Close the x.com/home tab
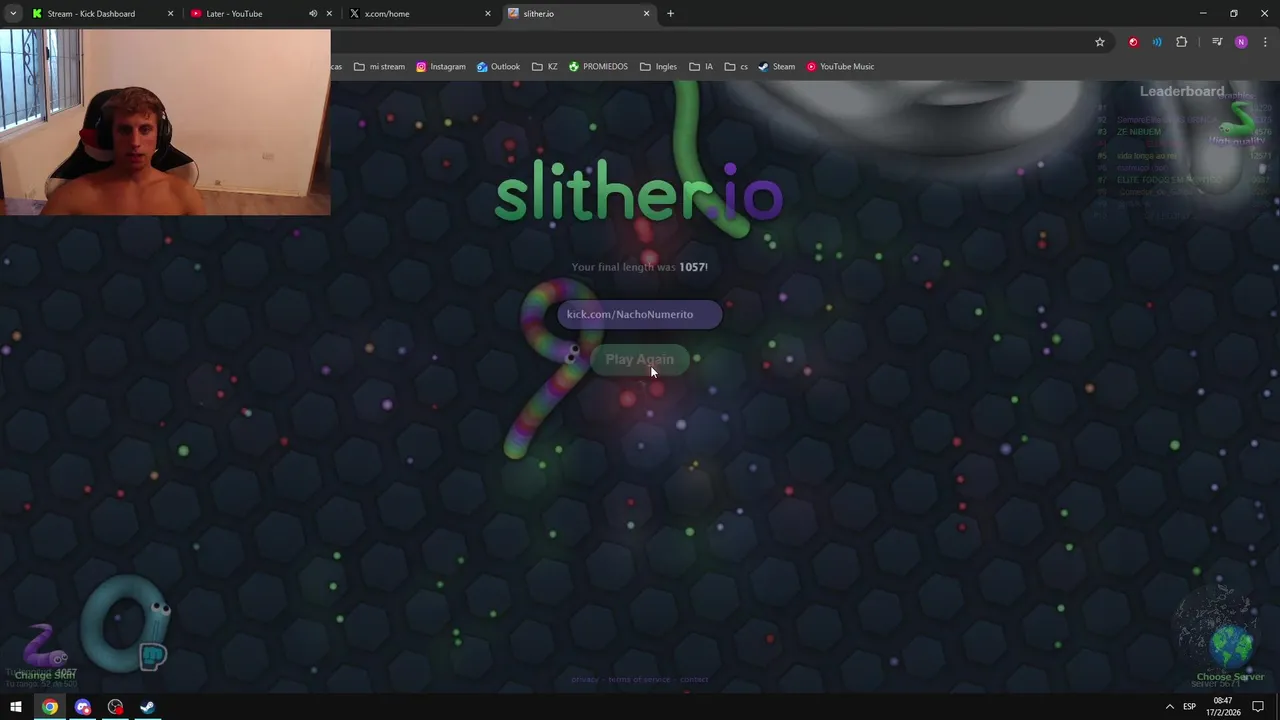Screen dimensions: 1280x720 [x=488, y=14]
